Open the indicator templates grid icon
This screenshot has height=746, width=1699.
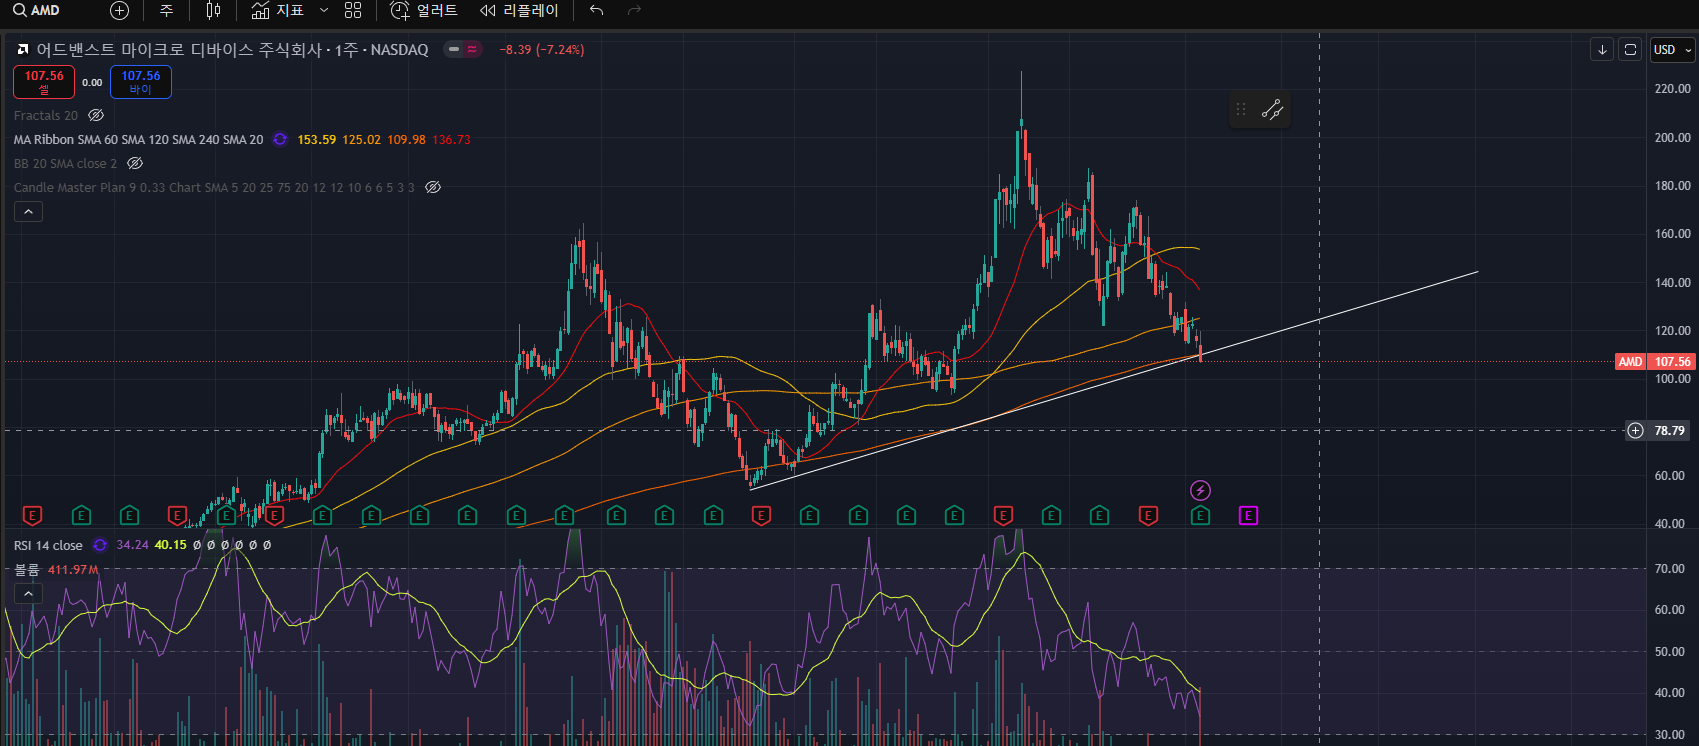tap(353, 10)
